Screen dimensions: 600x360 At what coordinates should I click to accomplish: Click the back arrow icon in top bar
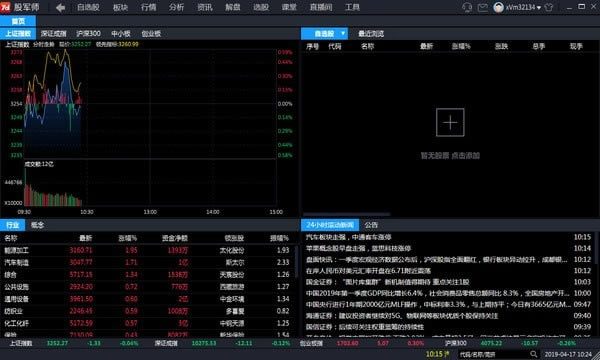pos(60,7)
